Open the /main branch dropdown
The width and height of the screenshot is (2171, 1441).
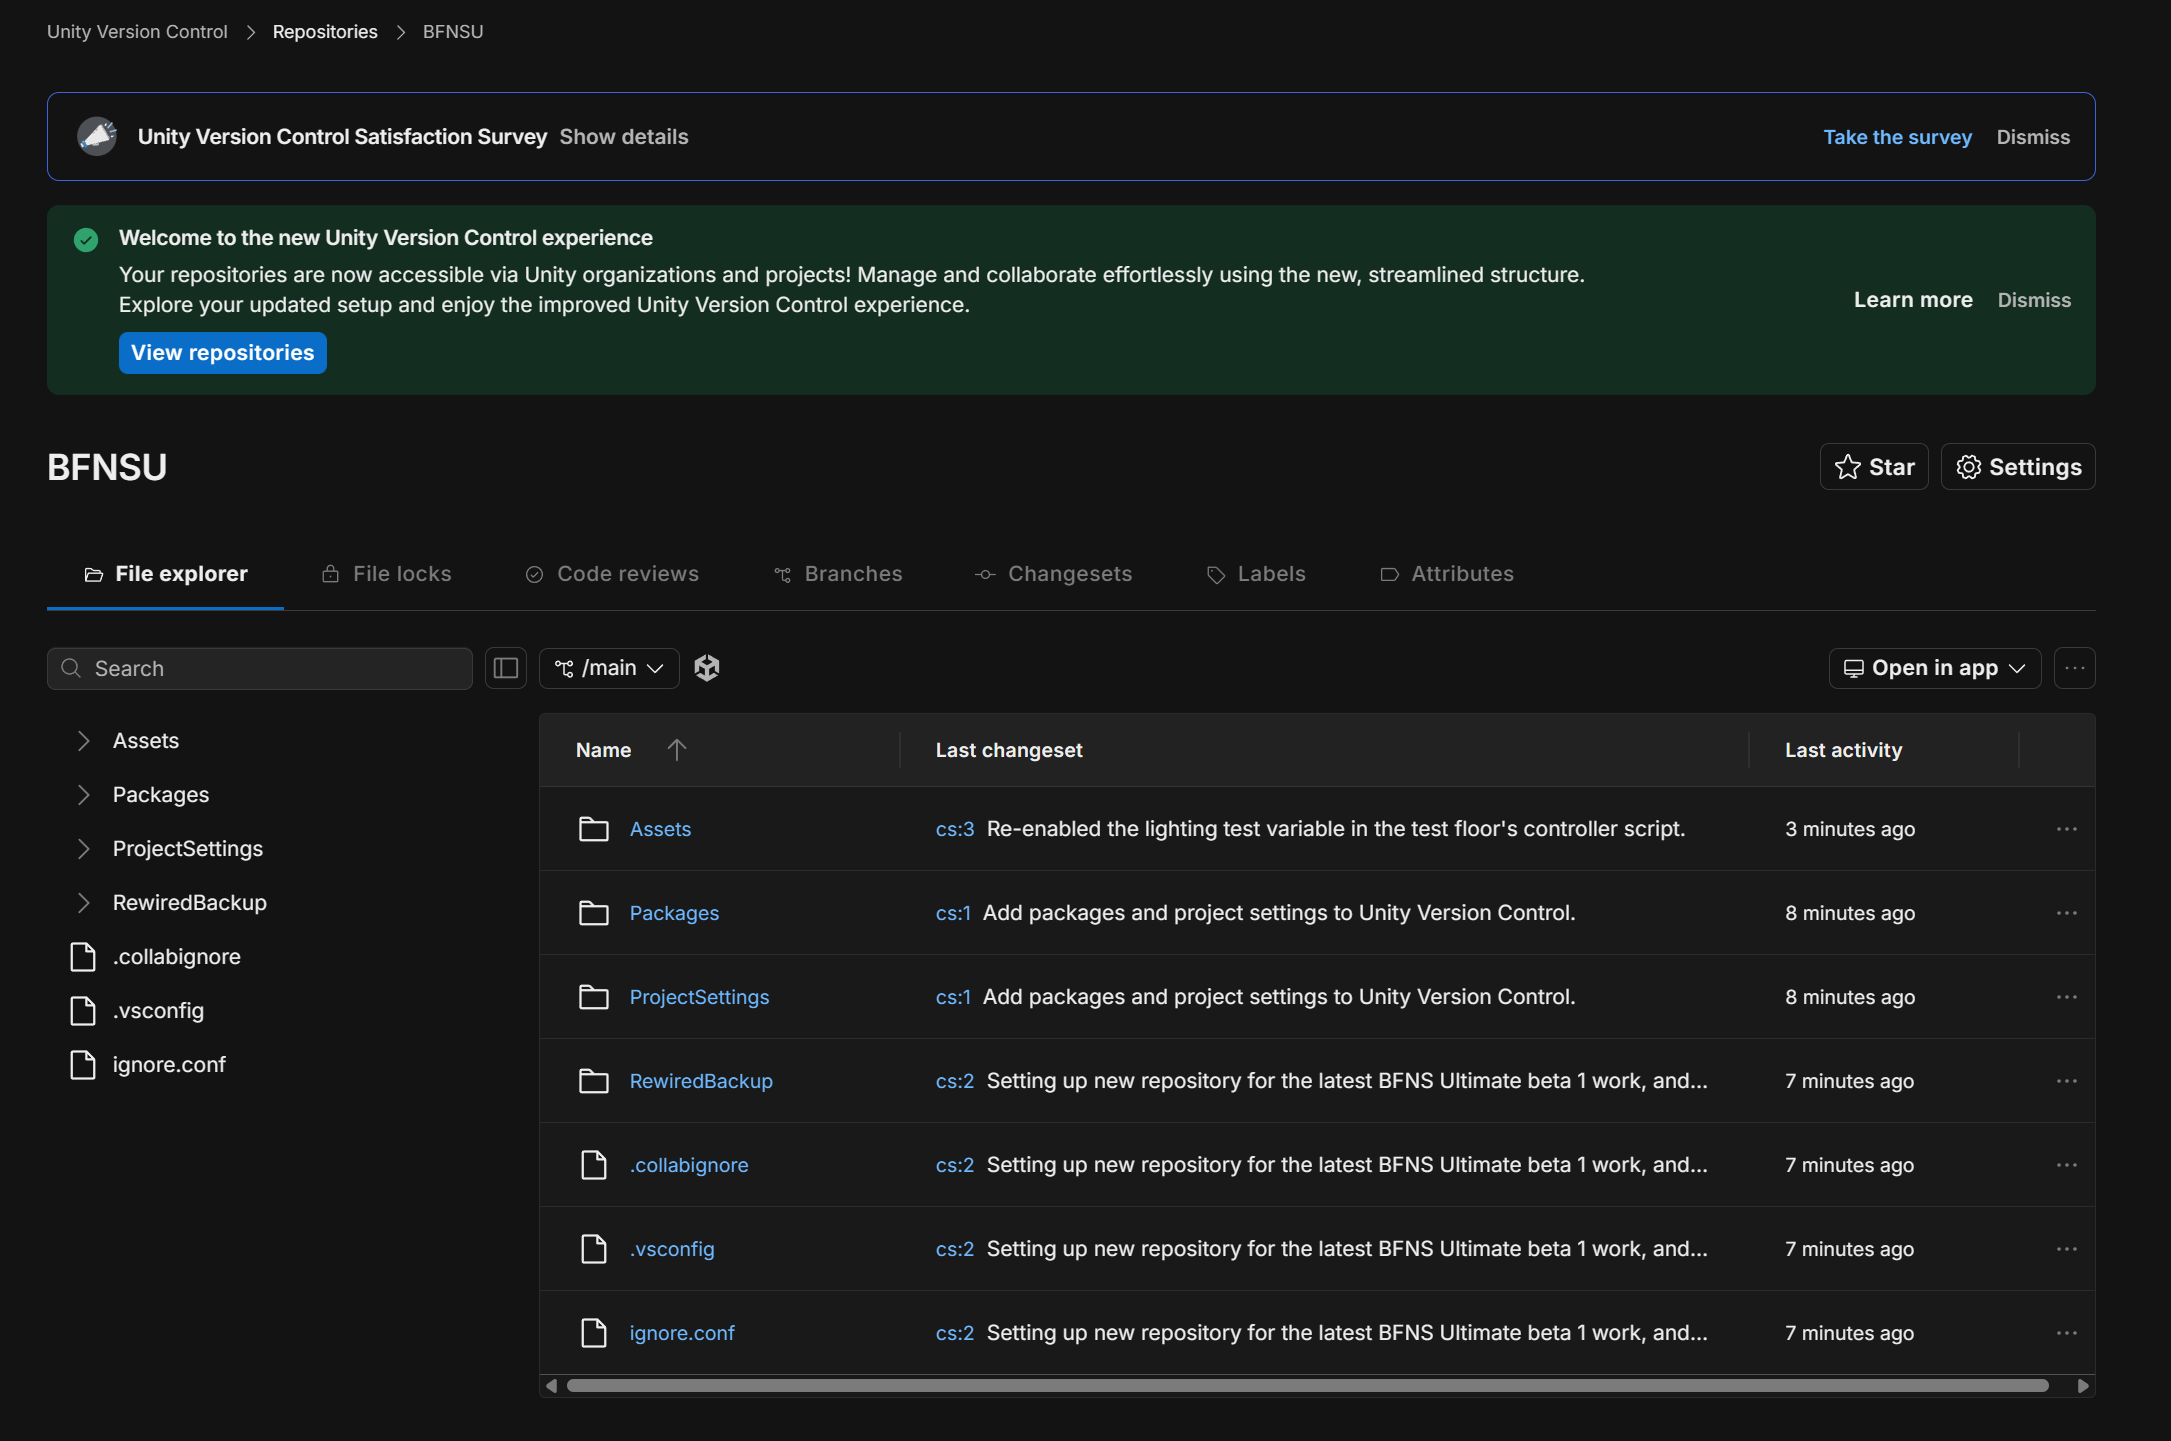(609, 668)
